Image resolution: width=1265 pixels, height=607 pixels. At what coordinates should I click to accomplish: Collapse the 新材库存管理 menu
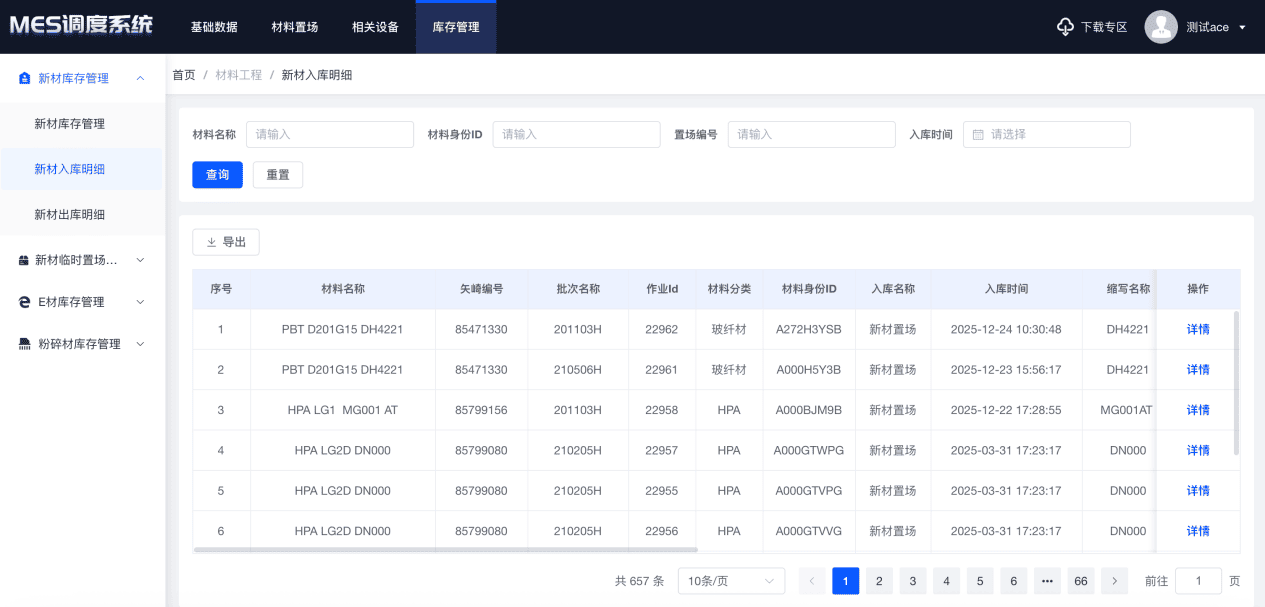(x=140, y=78)
